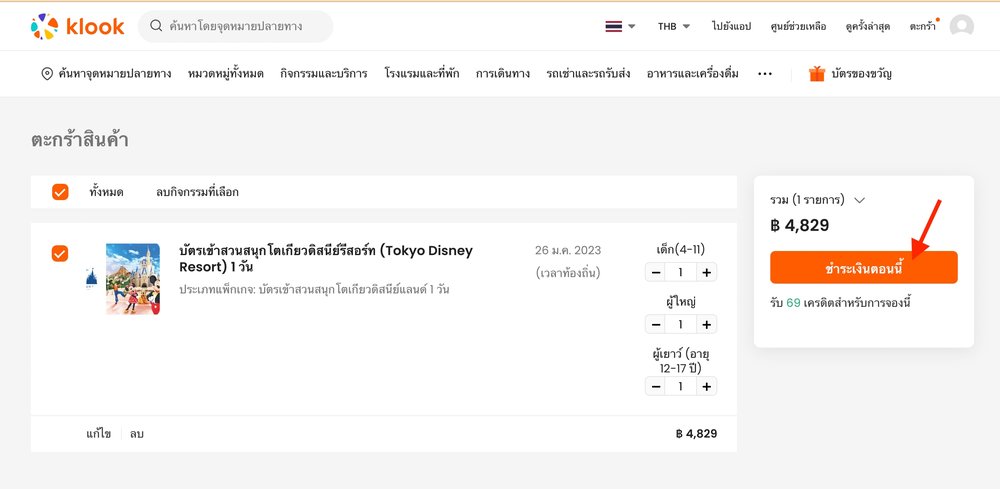Expand the รวม (1 รายการ) summary chevron
1000x489 pixels.
(859, 200)
